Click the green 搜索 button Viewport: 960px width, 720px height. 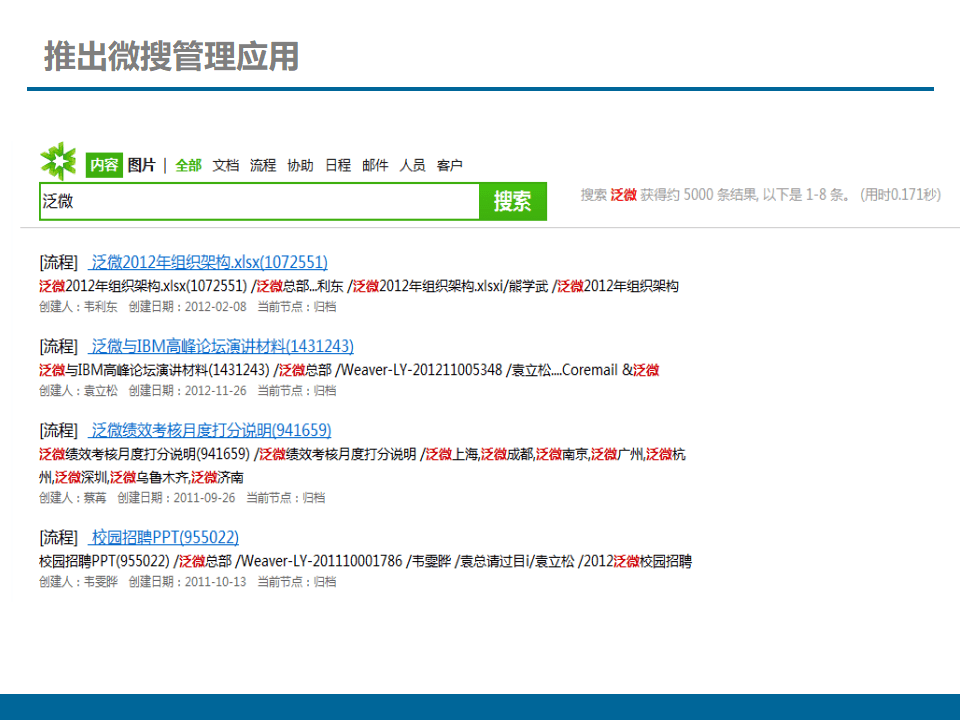coord(512,201)
